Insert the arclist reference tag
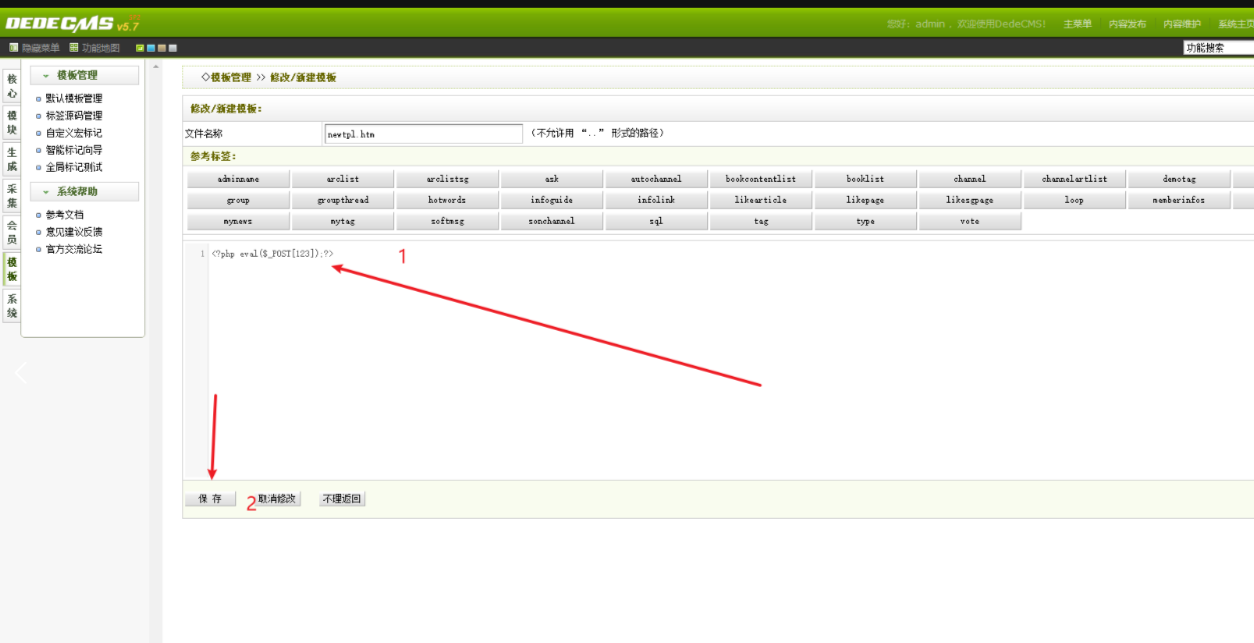The height and width of the screenshot is (643, 1254). (343, 179)
